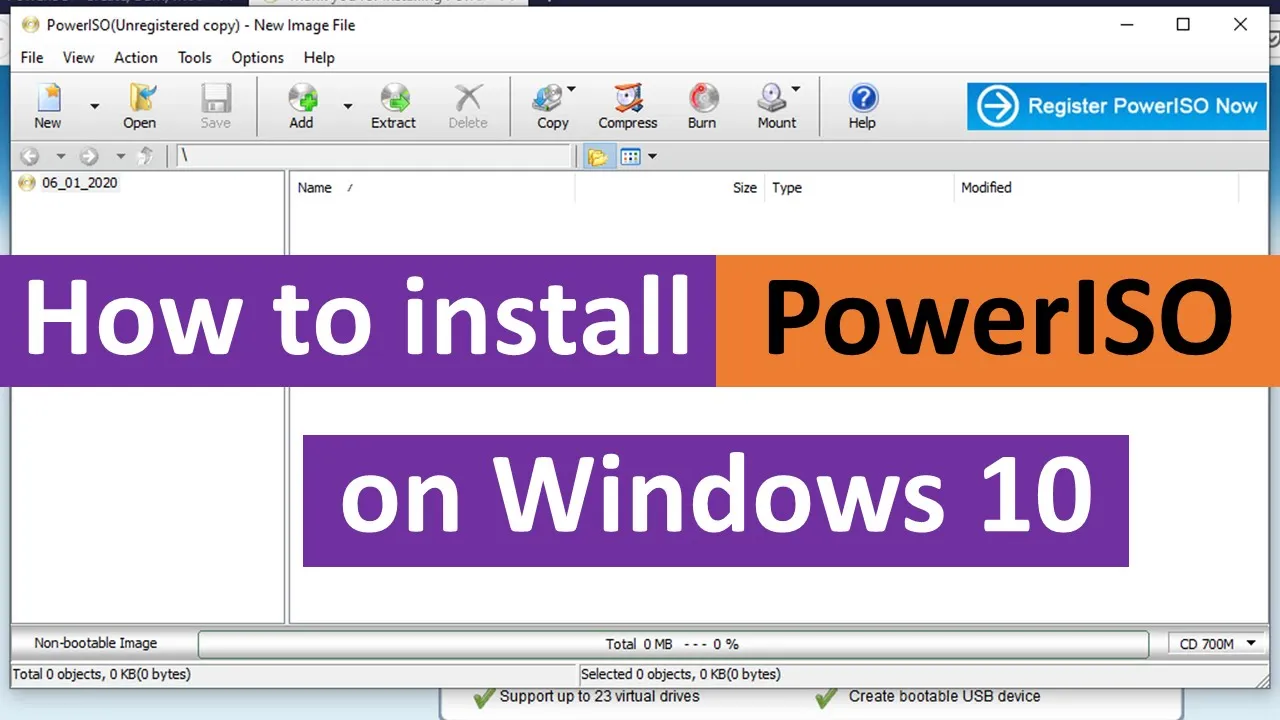
Task: Click the Extract toolbar icon
Action: point(393,105)
